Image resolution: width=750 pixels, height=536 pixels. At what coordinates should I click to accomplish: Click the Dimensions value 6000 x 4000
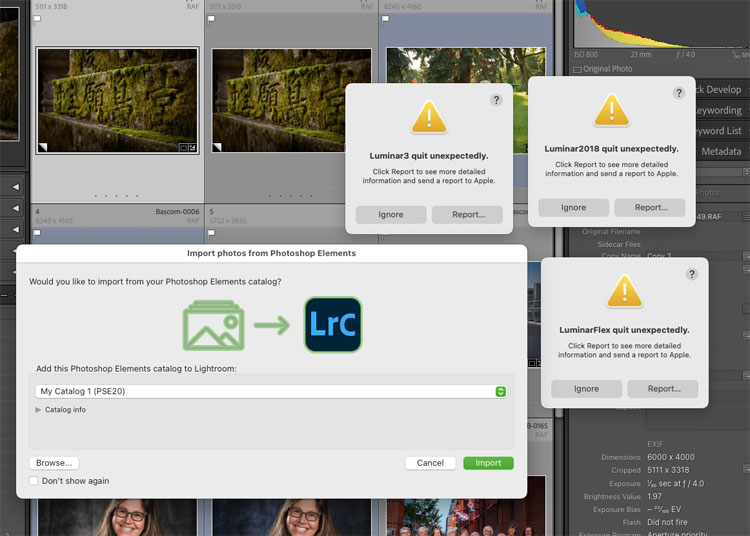click(671, 457)
